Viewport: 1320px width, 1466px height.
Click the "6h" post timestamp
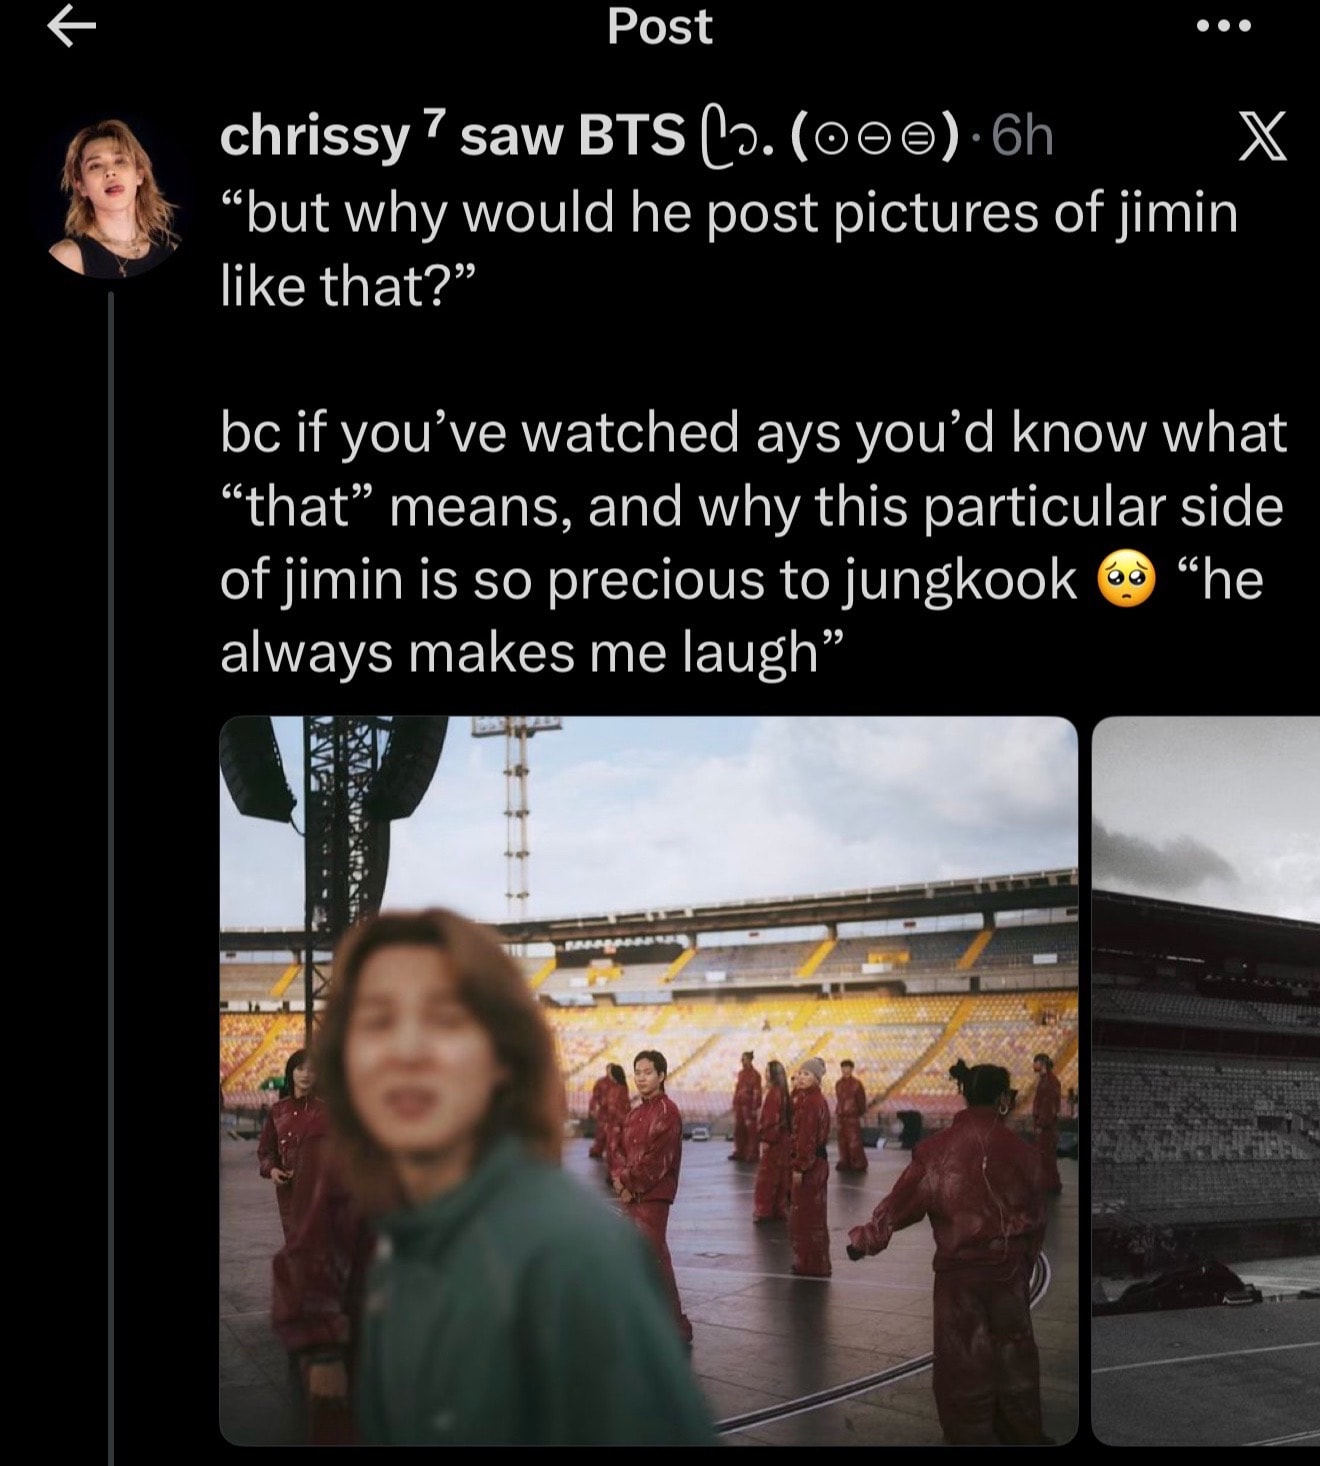pos(1024,137)
